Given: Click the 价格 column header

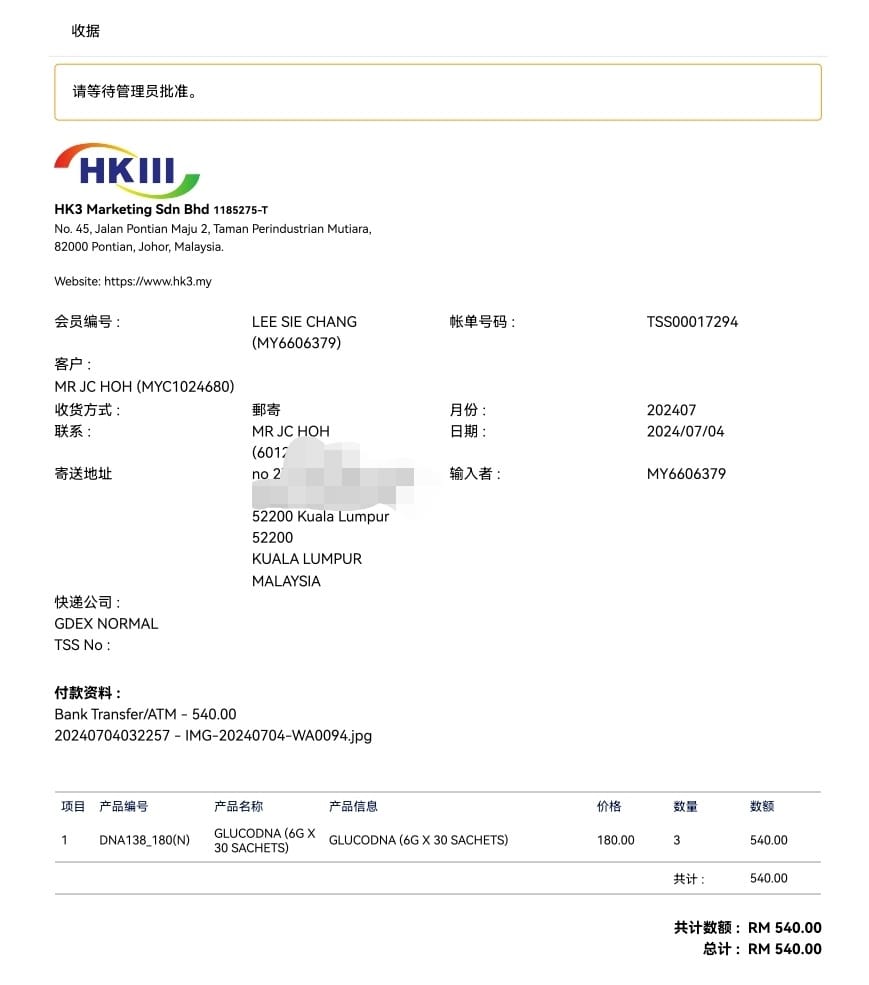Looking at the screenshot, I should click(x=609, y=807).
